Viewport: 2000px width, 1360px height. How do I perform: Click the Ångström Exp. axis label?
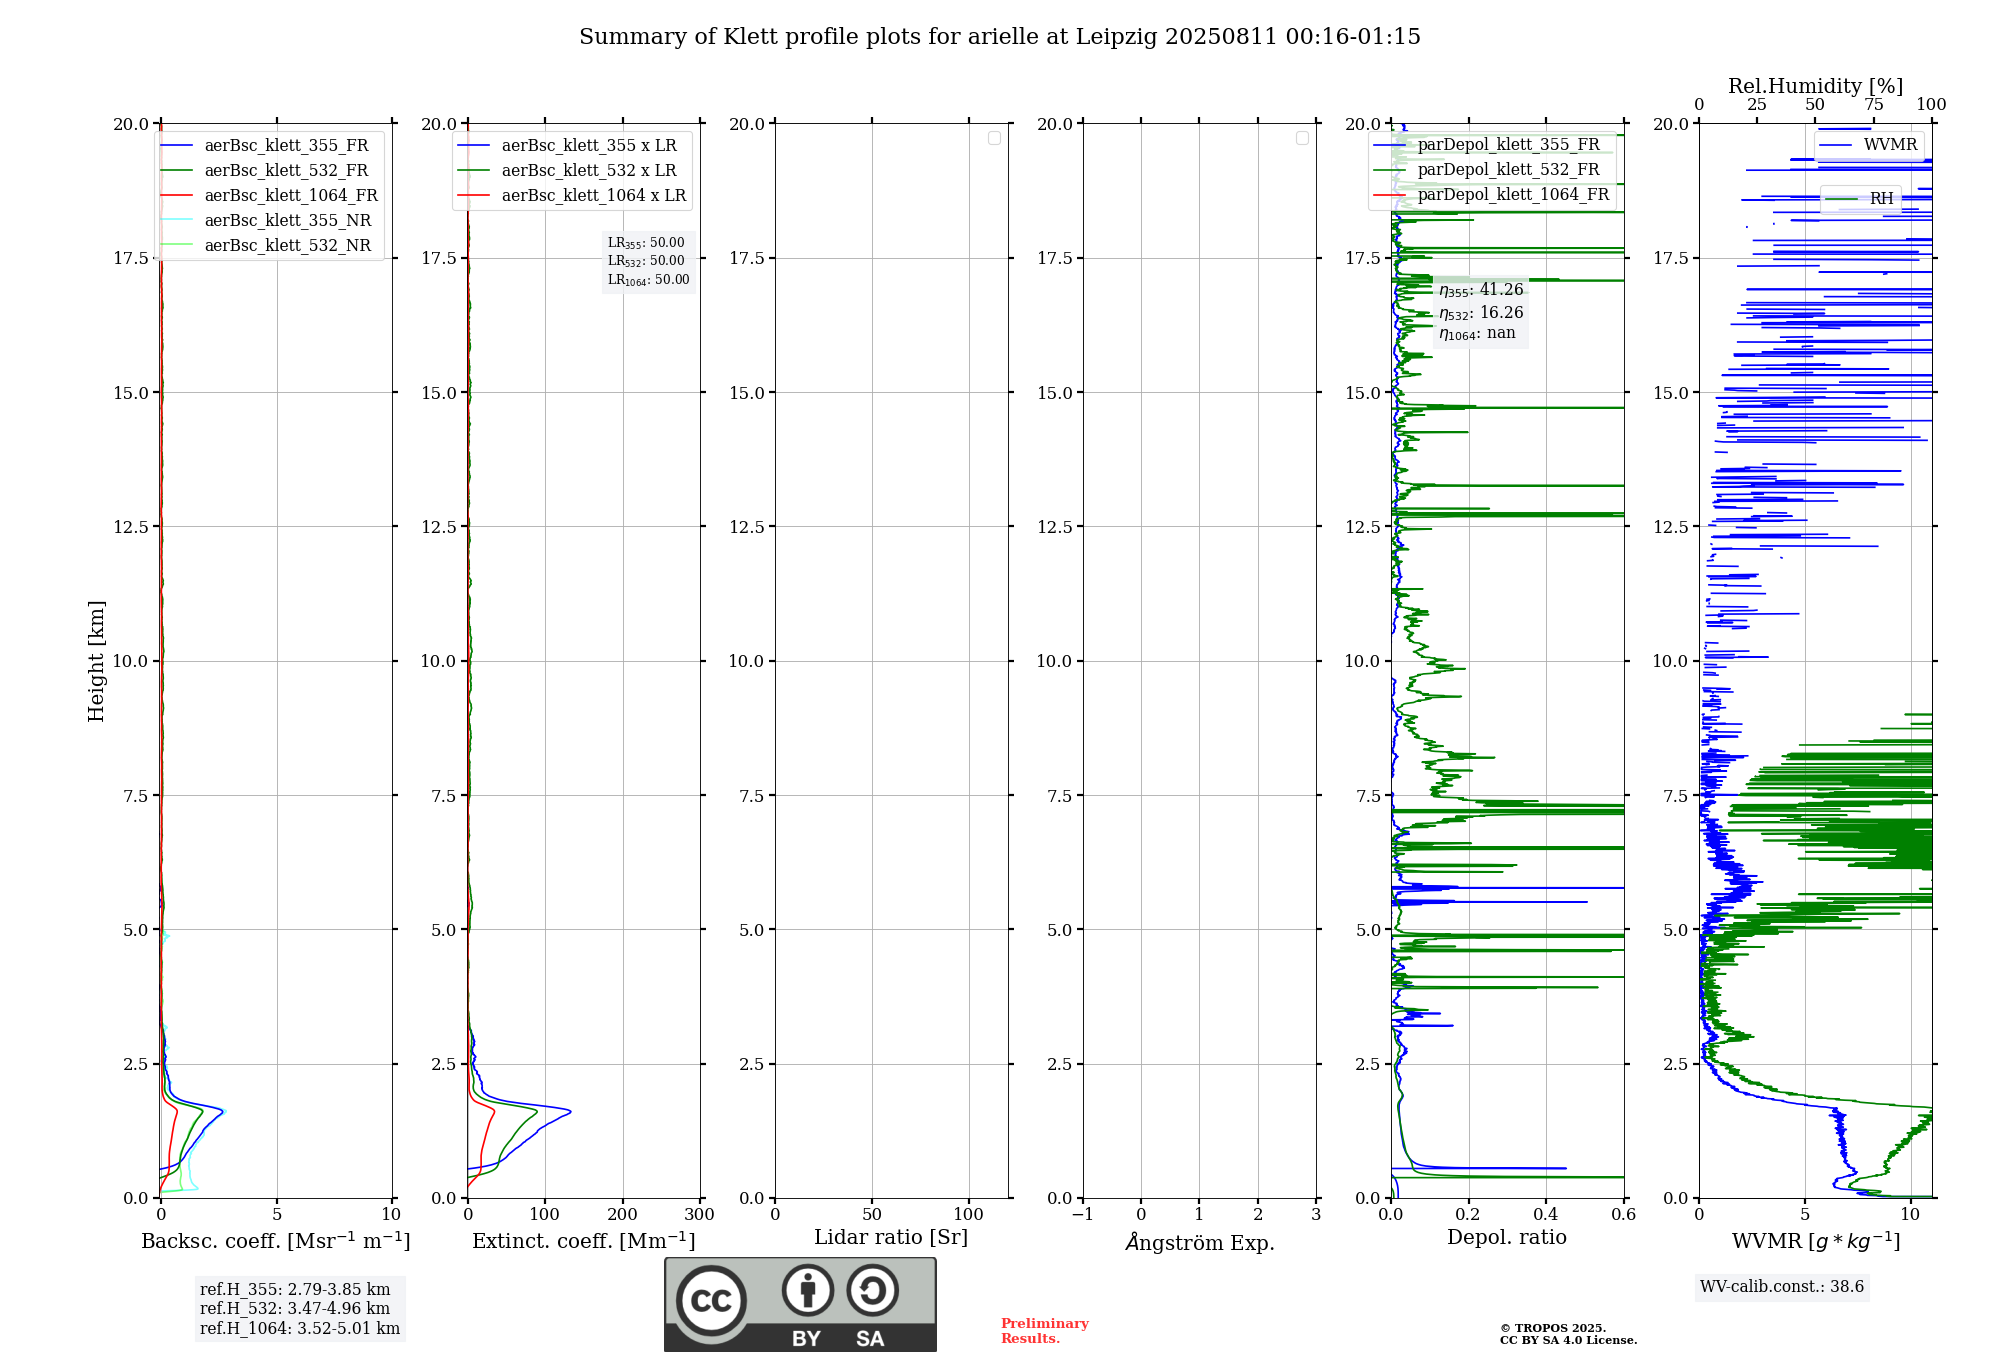point(1200,1242)
